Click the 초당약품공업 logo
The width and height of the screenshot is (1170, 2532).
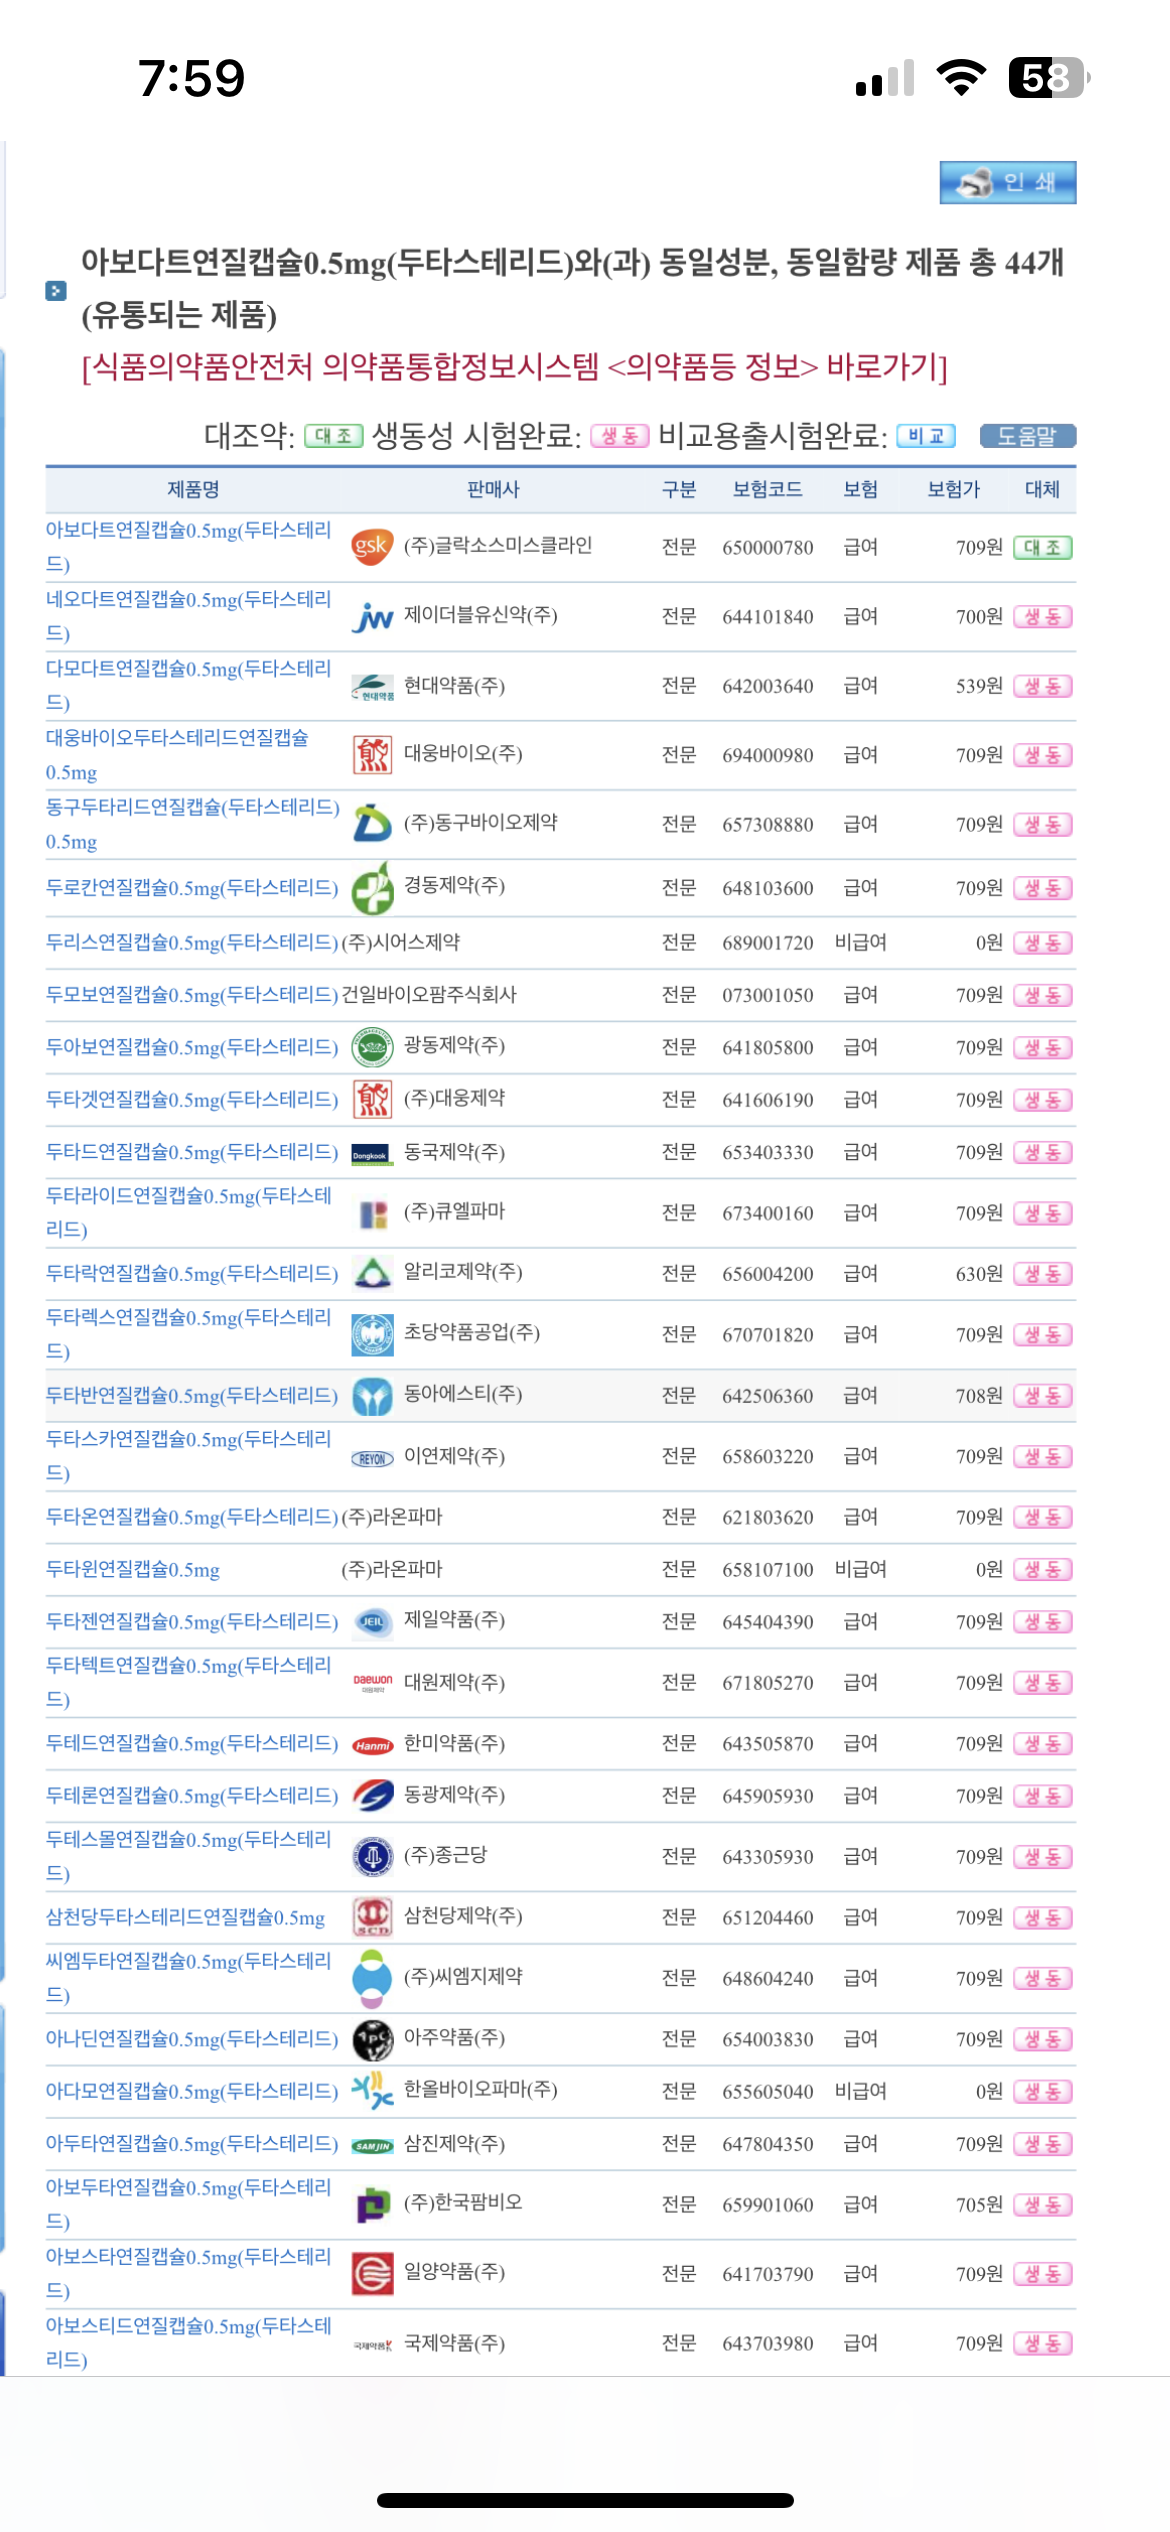tap(372, 1334)
